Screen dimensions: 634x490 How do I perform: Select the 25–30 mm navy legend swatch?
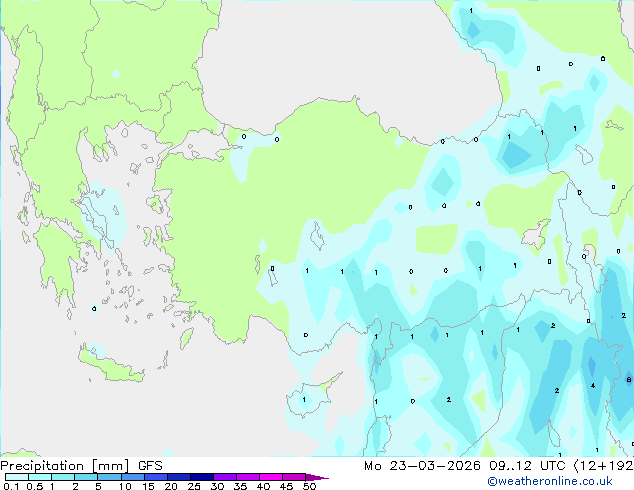pos(201,477)
